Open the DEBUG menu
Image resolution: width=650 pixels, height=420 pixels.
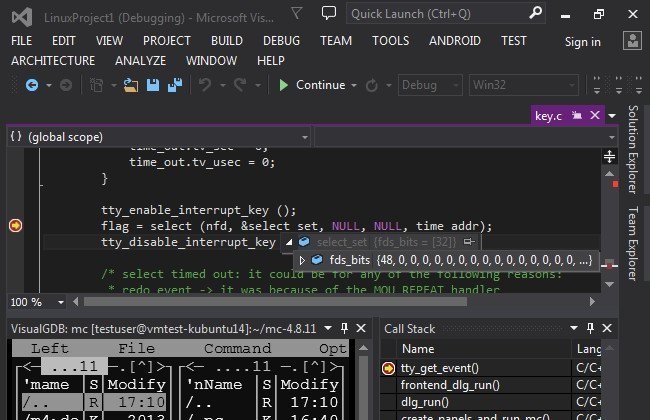pos(281,41)
